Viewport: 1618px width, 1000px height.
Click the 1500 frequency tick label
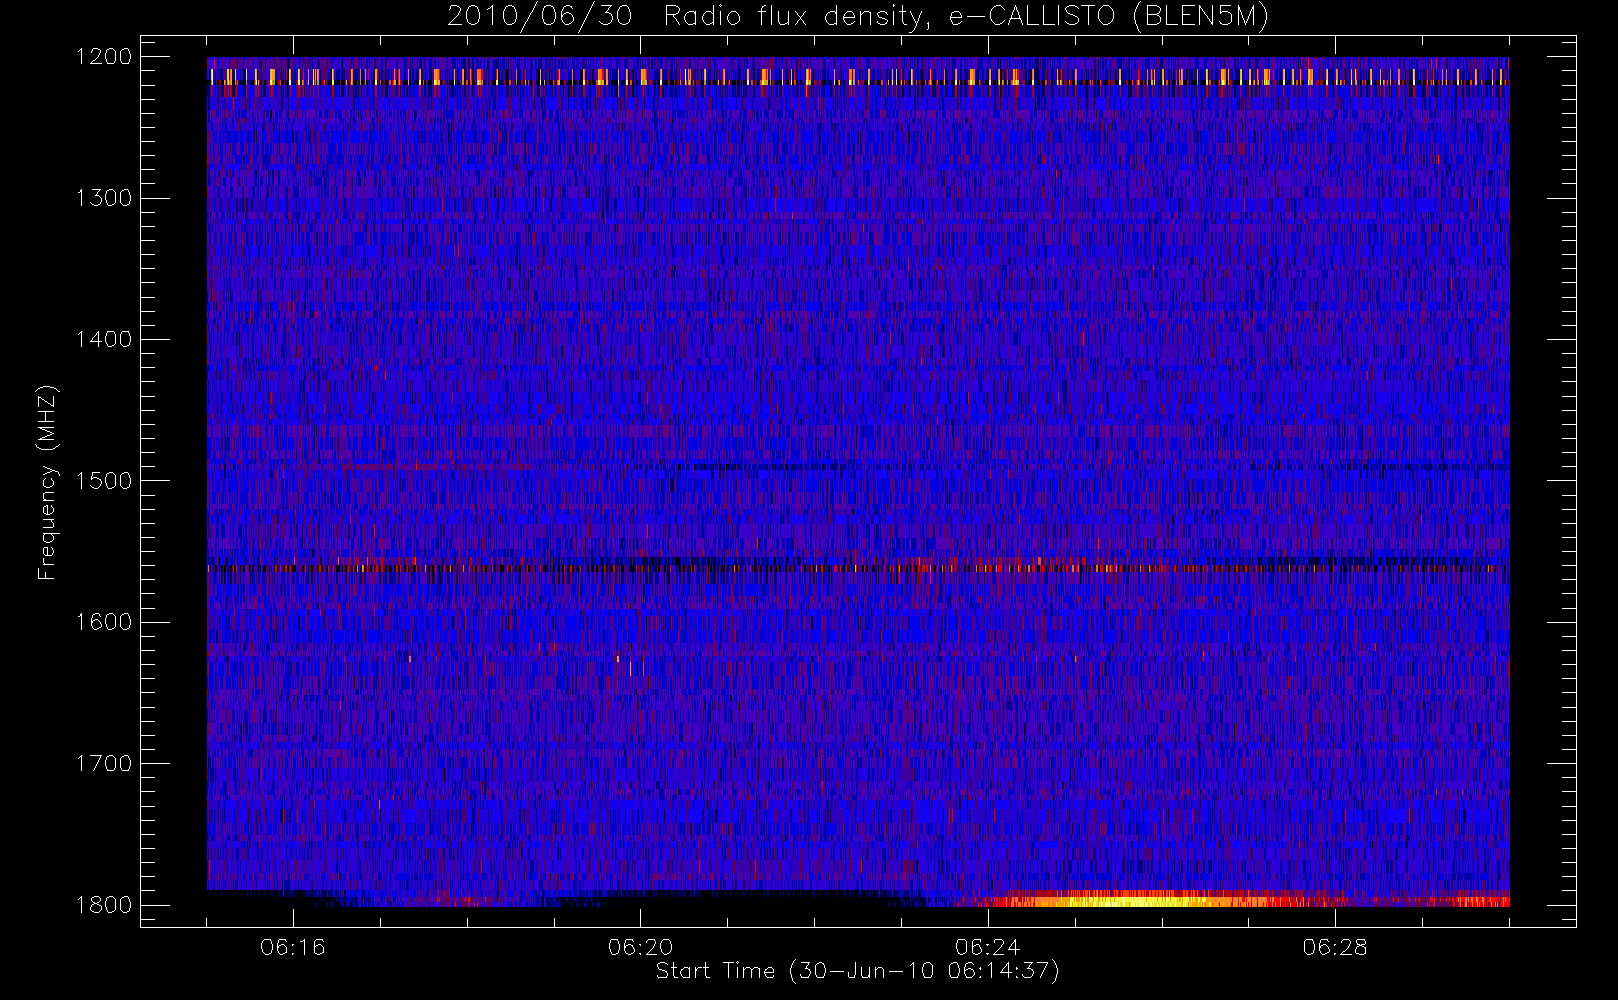[104, 481]
